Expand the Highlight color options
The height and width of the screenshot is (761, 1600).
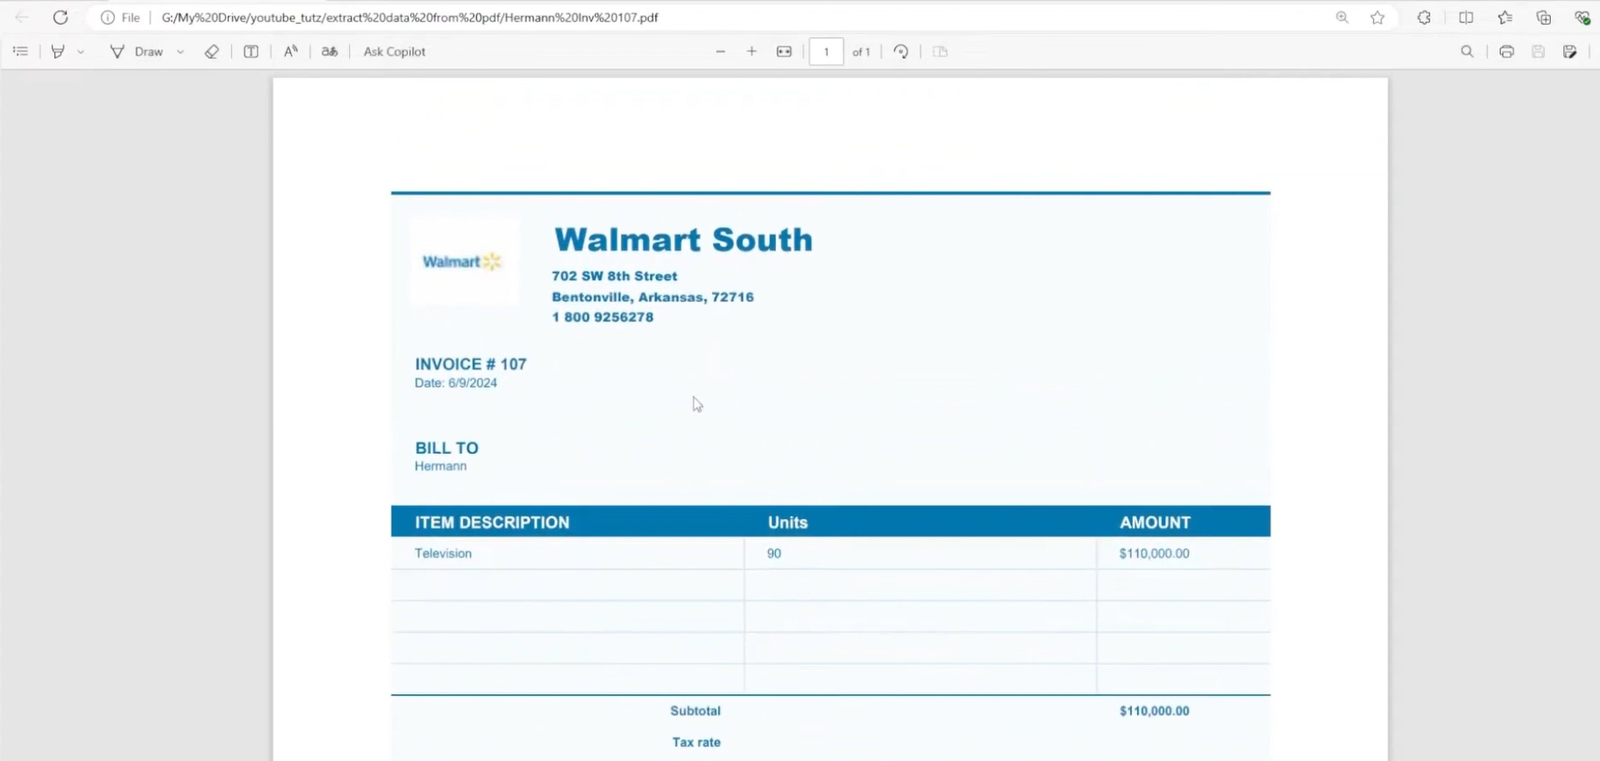81,52
